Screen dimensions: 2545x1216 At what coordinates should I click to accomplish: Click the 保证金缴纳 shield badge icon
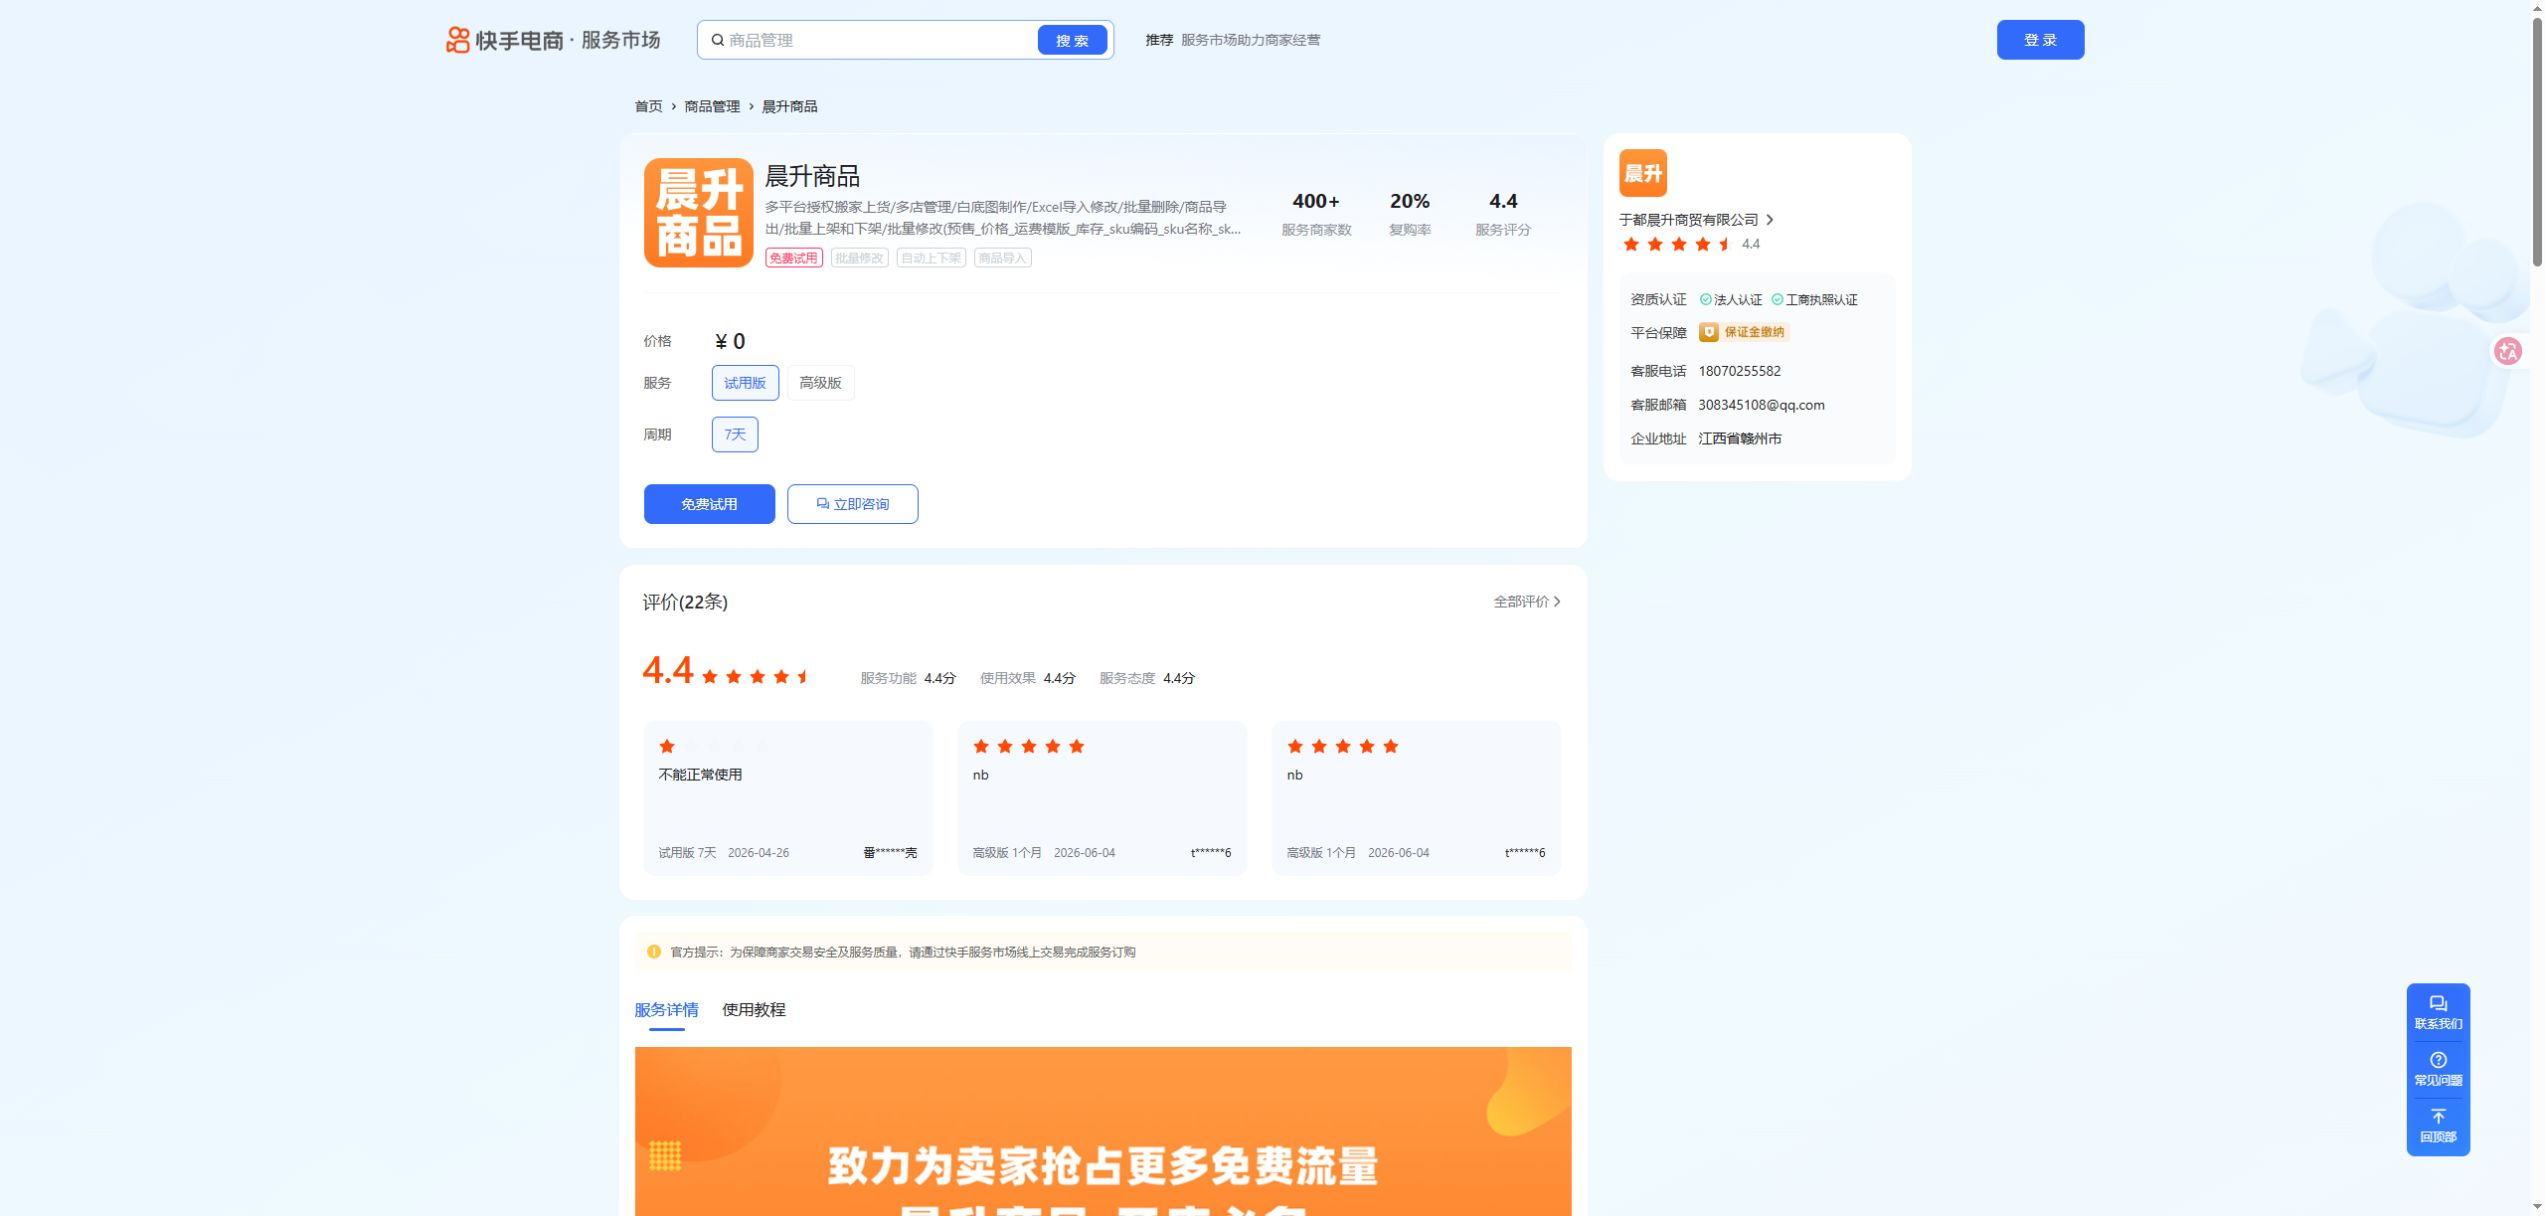pyautogui.click(x=1708, y=332)
